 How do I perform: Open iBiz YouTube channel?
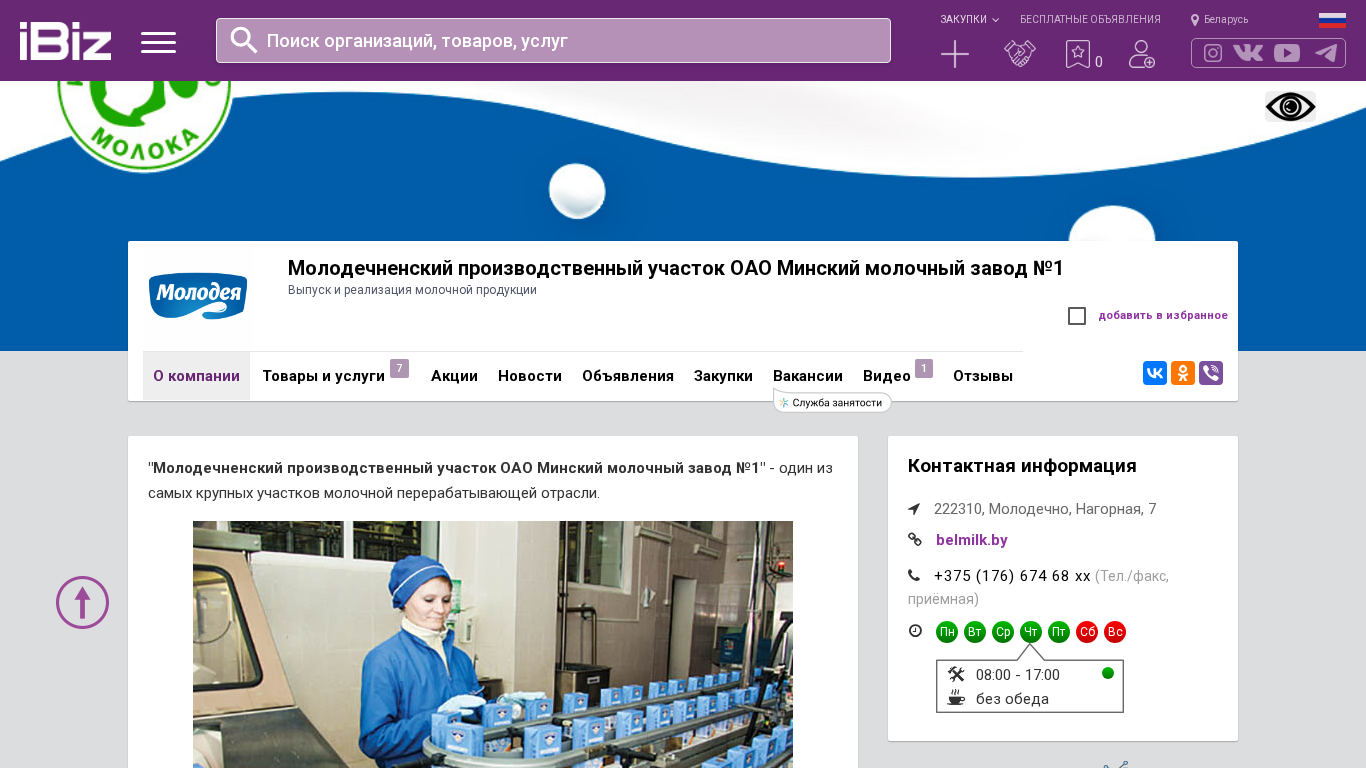pos(1287,53)
